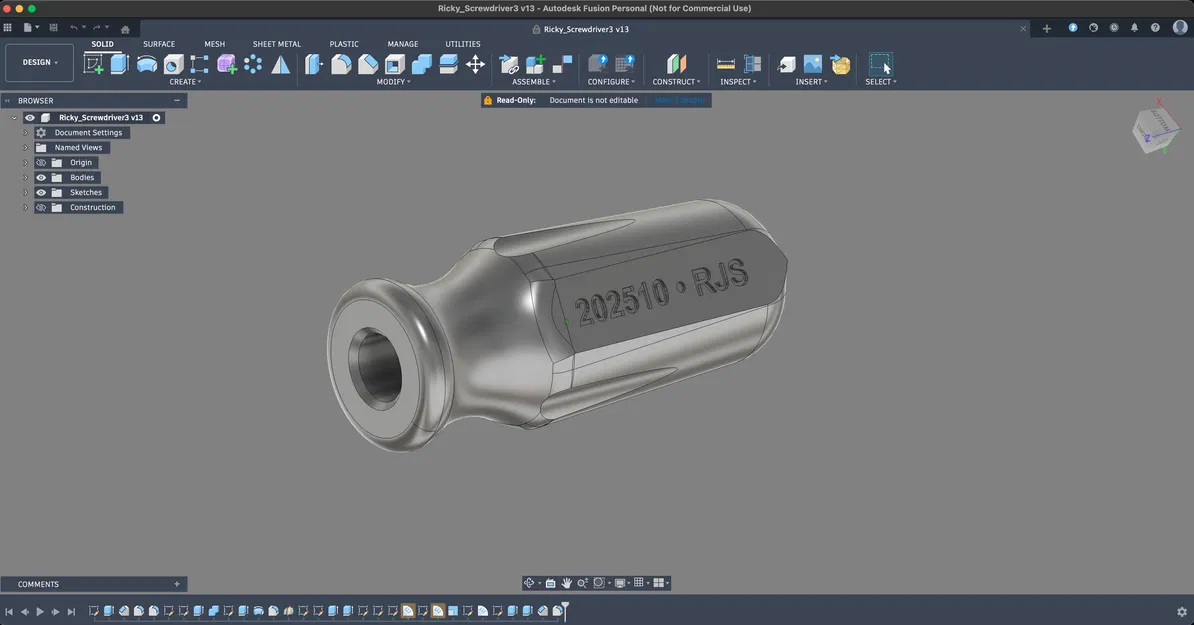Click the ViewCube in the corner
Image resolution: width=1194 pixels, height=625 pixels.
coord(1154,128)
